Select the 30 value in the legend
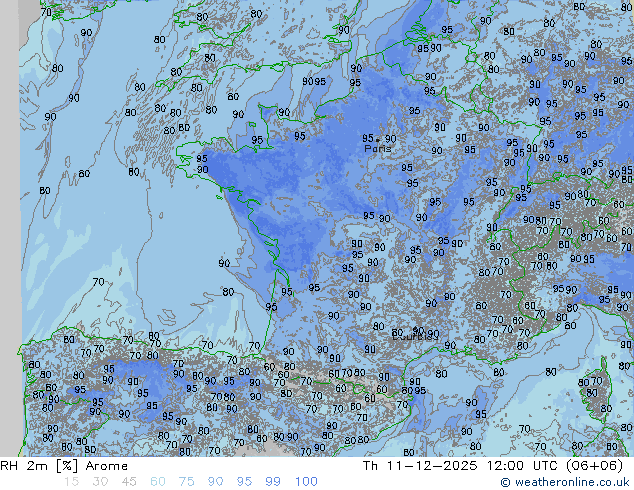 100,482
